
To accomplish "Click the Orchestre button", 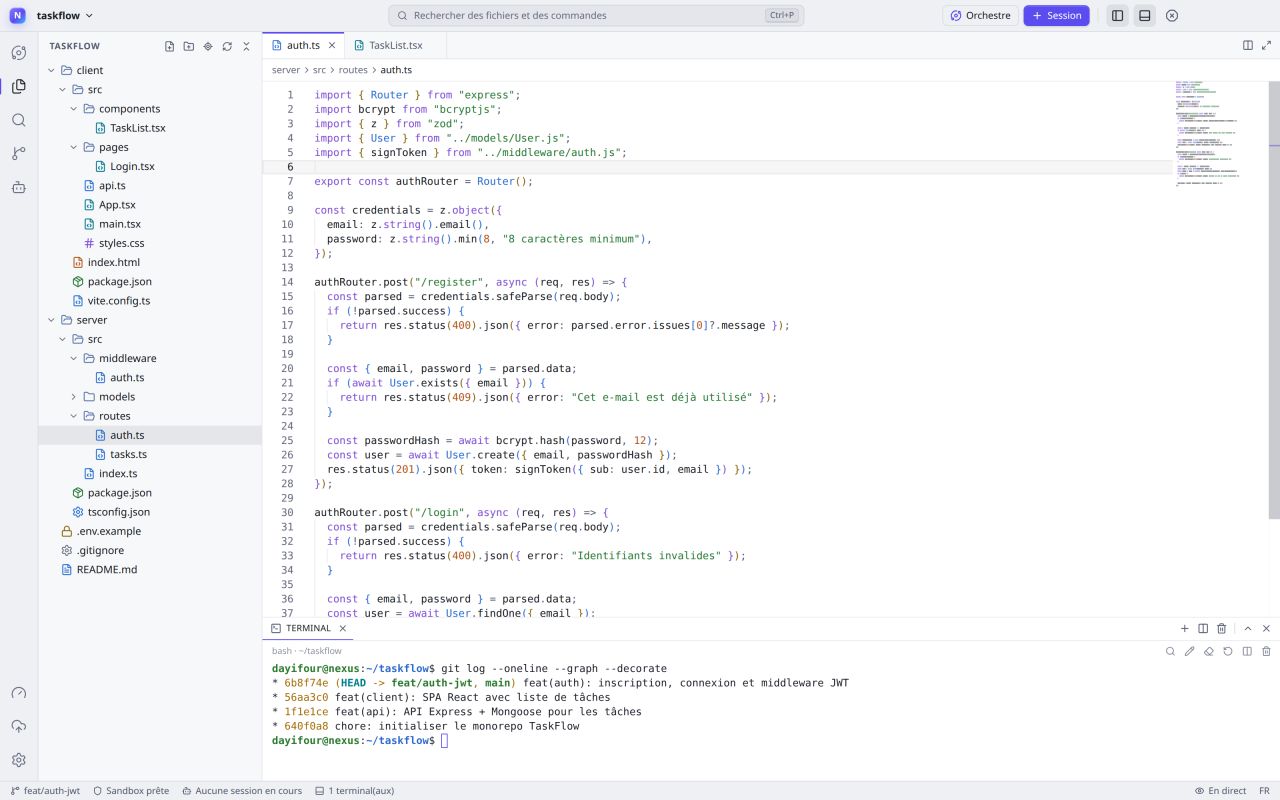I will coord(980,16).
